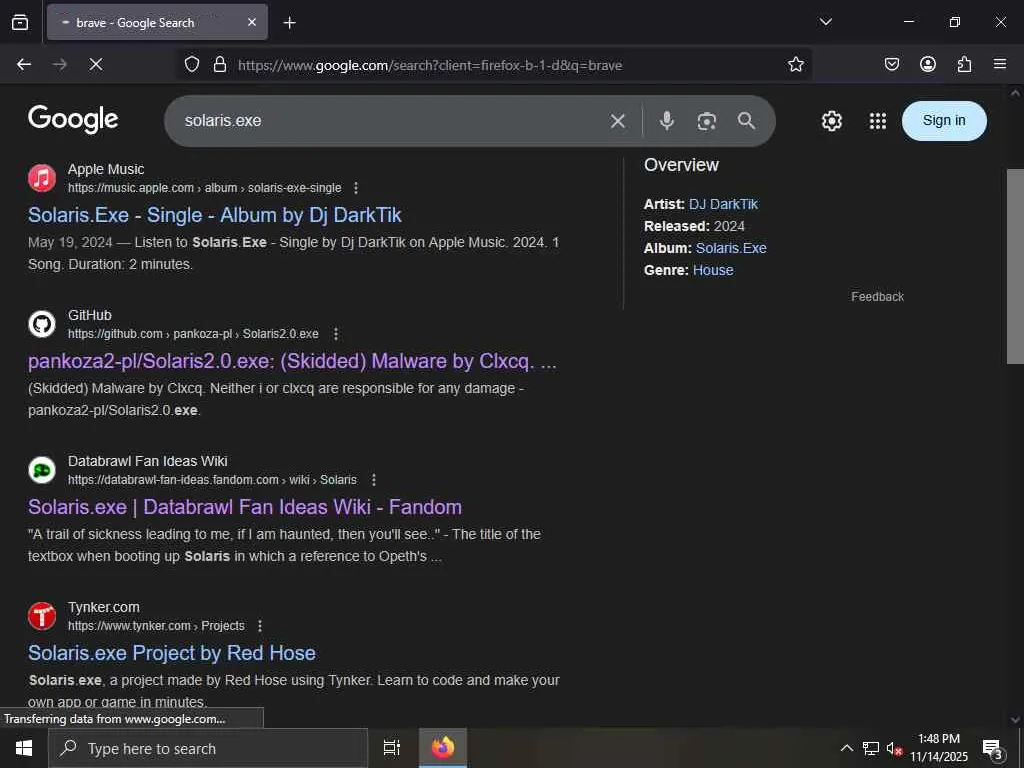This screenshot has width=1024, height=768.
Task: Click Apple Music favicon
Action: tap(42, 178)
